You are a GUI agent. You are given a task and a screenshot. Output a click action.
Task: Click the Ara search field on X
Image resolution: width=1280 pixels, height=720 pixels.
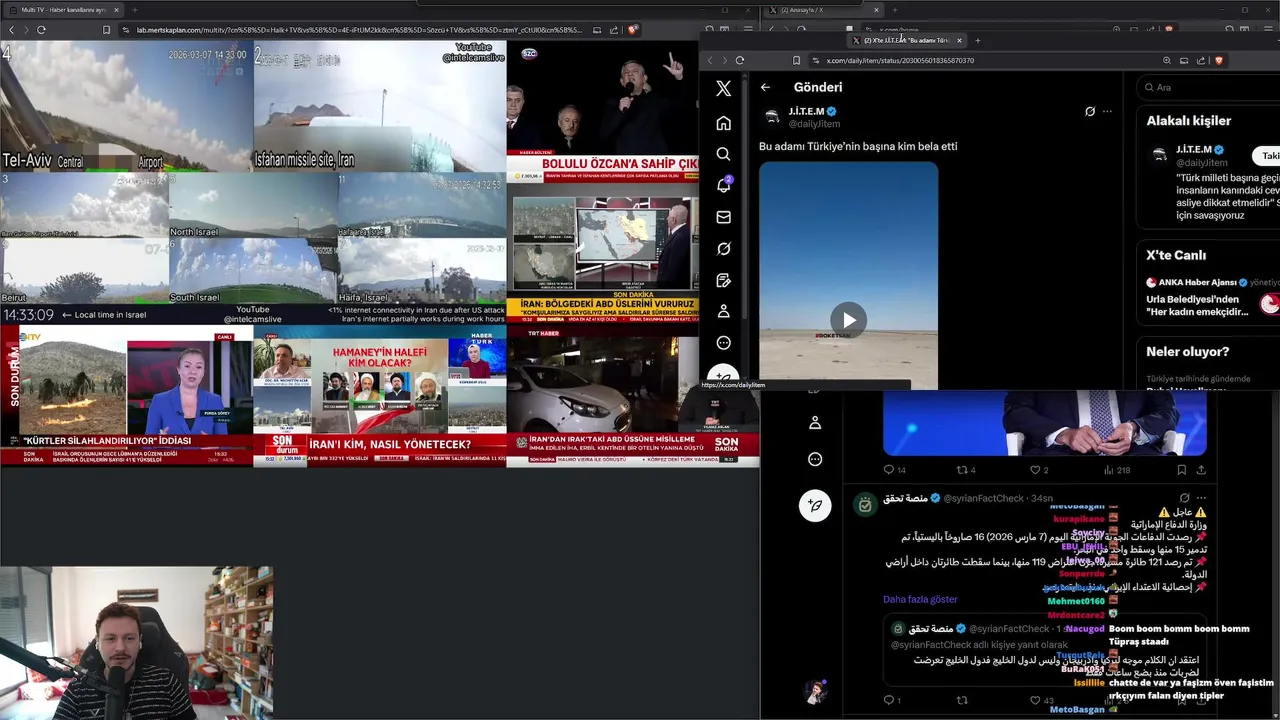(1210, 87)
